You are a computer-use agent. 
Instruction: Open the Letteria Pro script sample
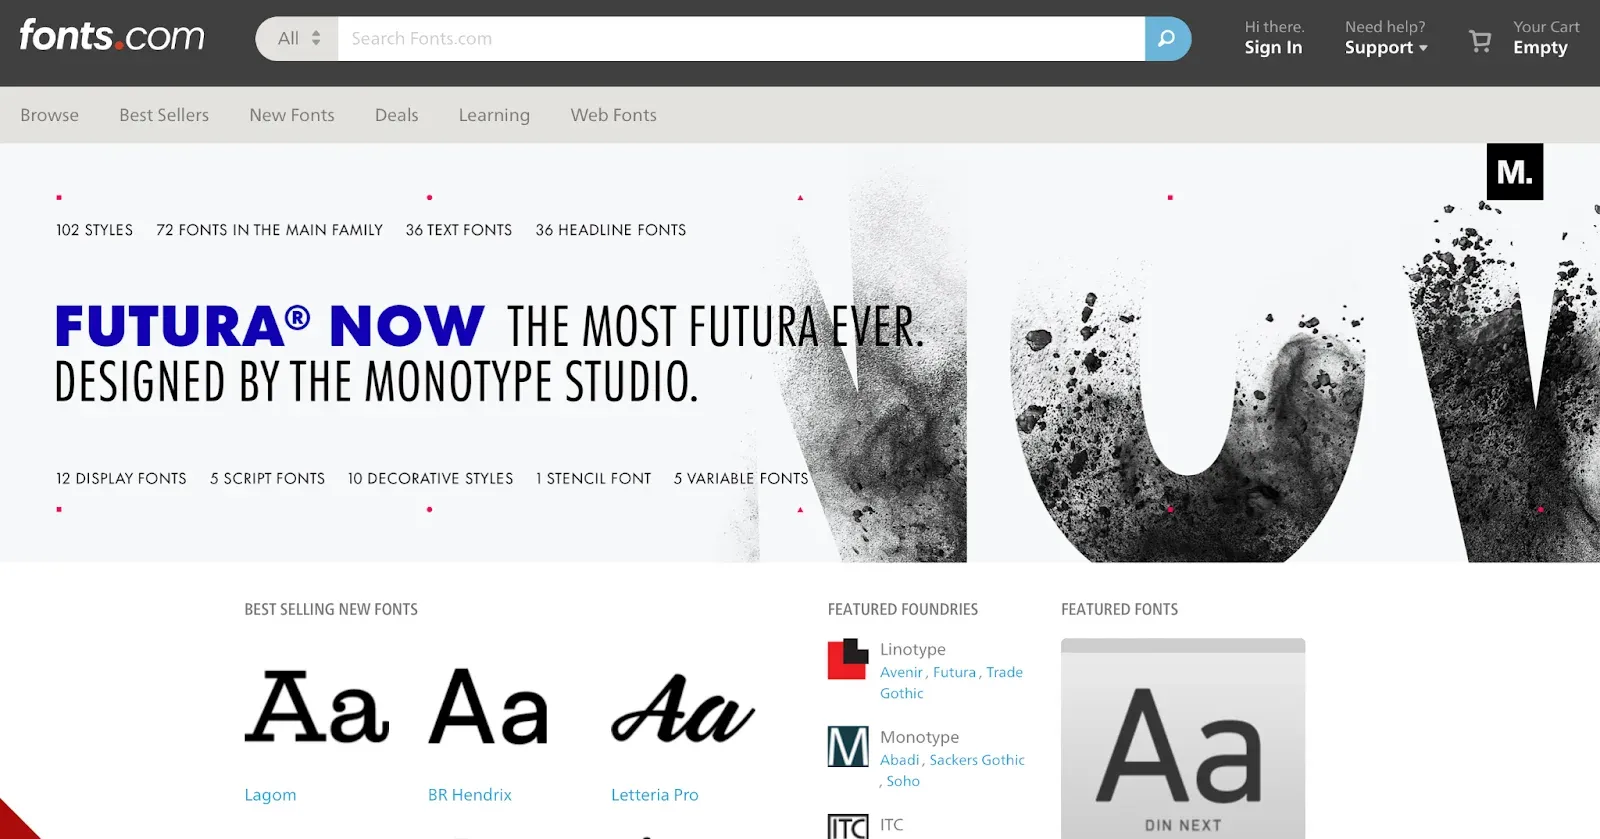point(682,707)
